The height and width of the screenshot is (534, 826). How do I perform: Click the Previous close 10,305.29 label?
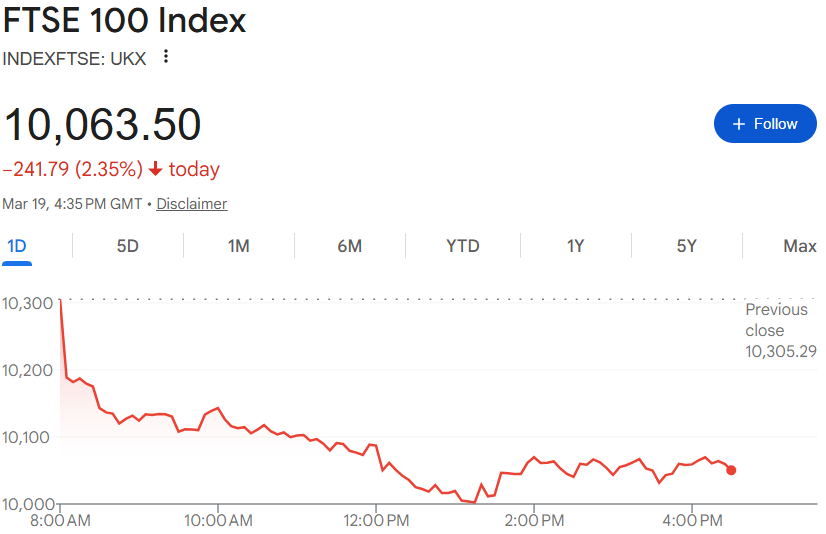point(780,331)
